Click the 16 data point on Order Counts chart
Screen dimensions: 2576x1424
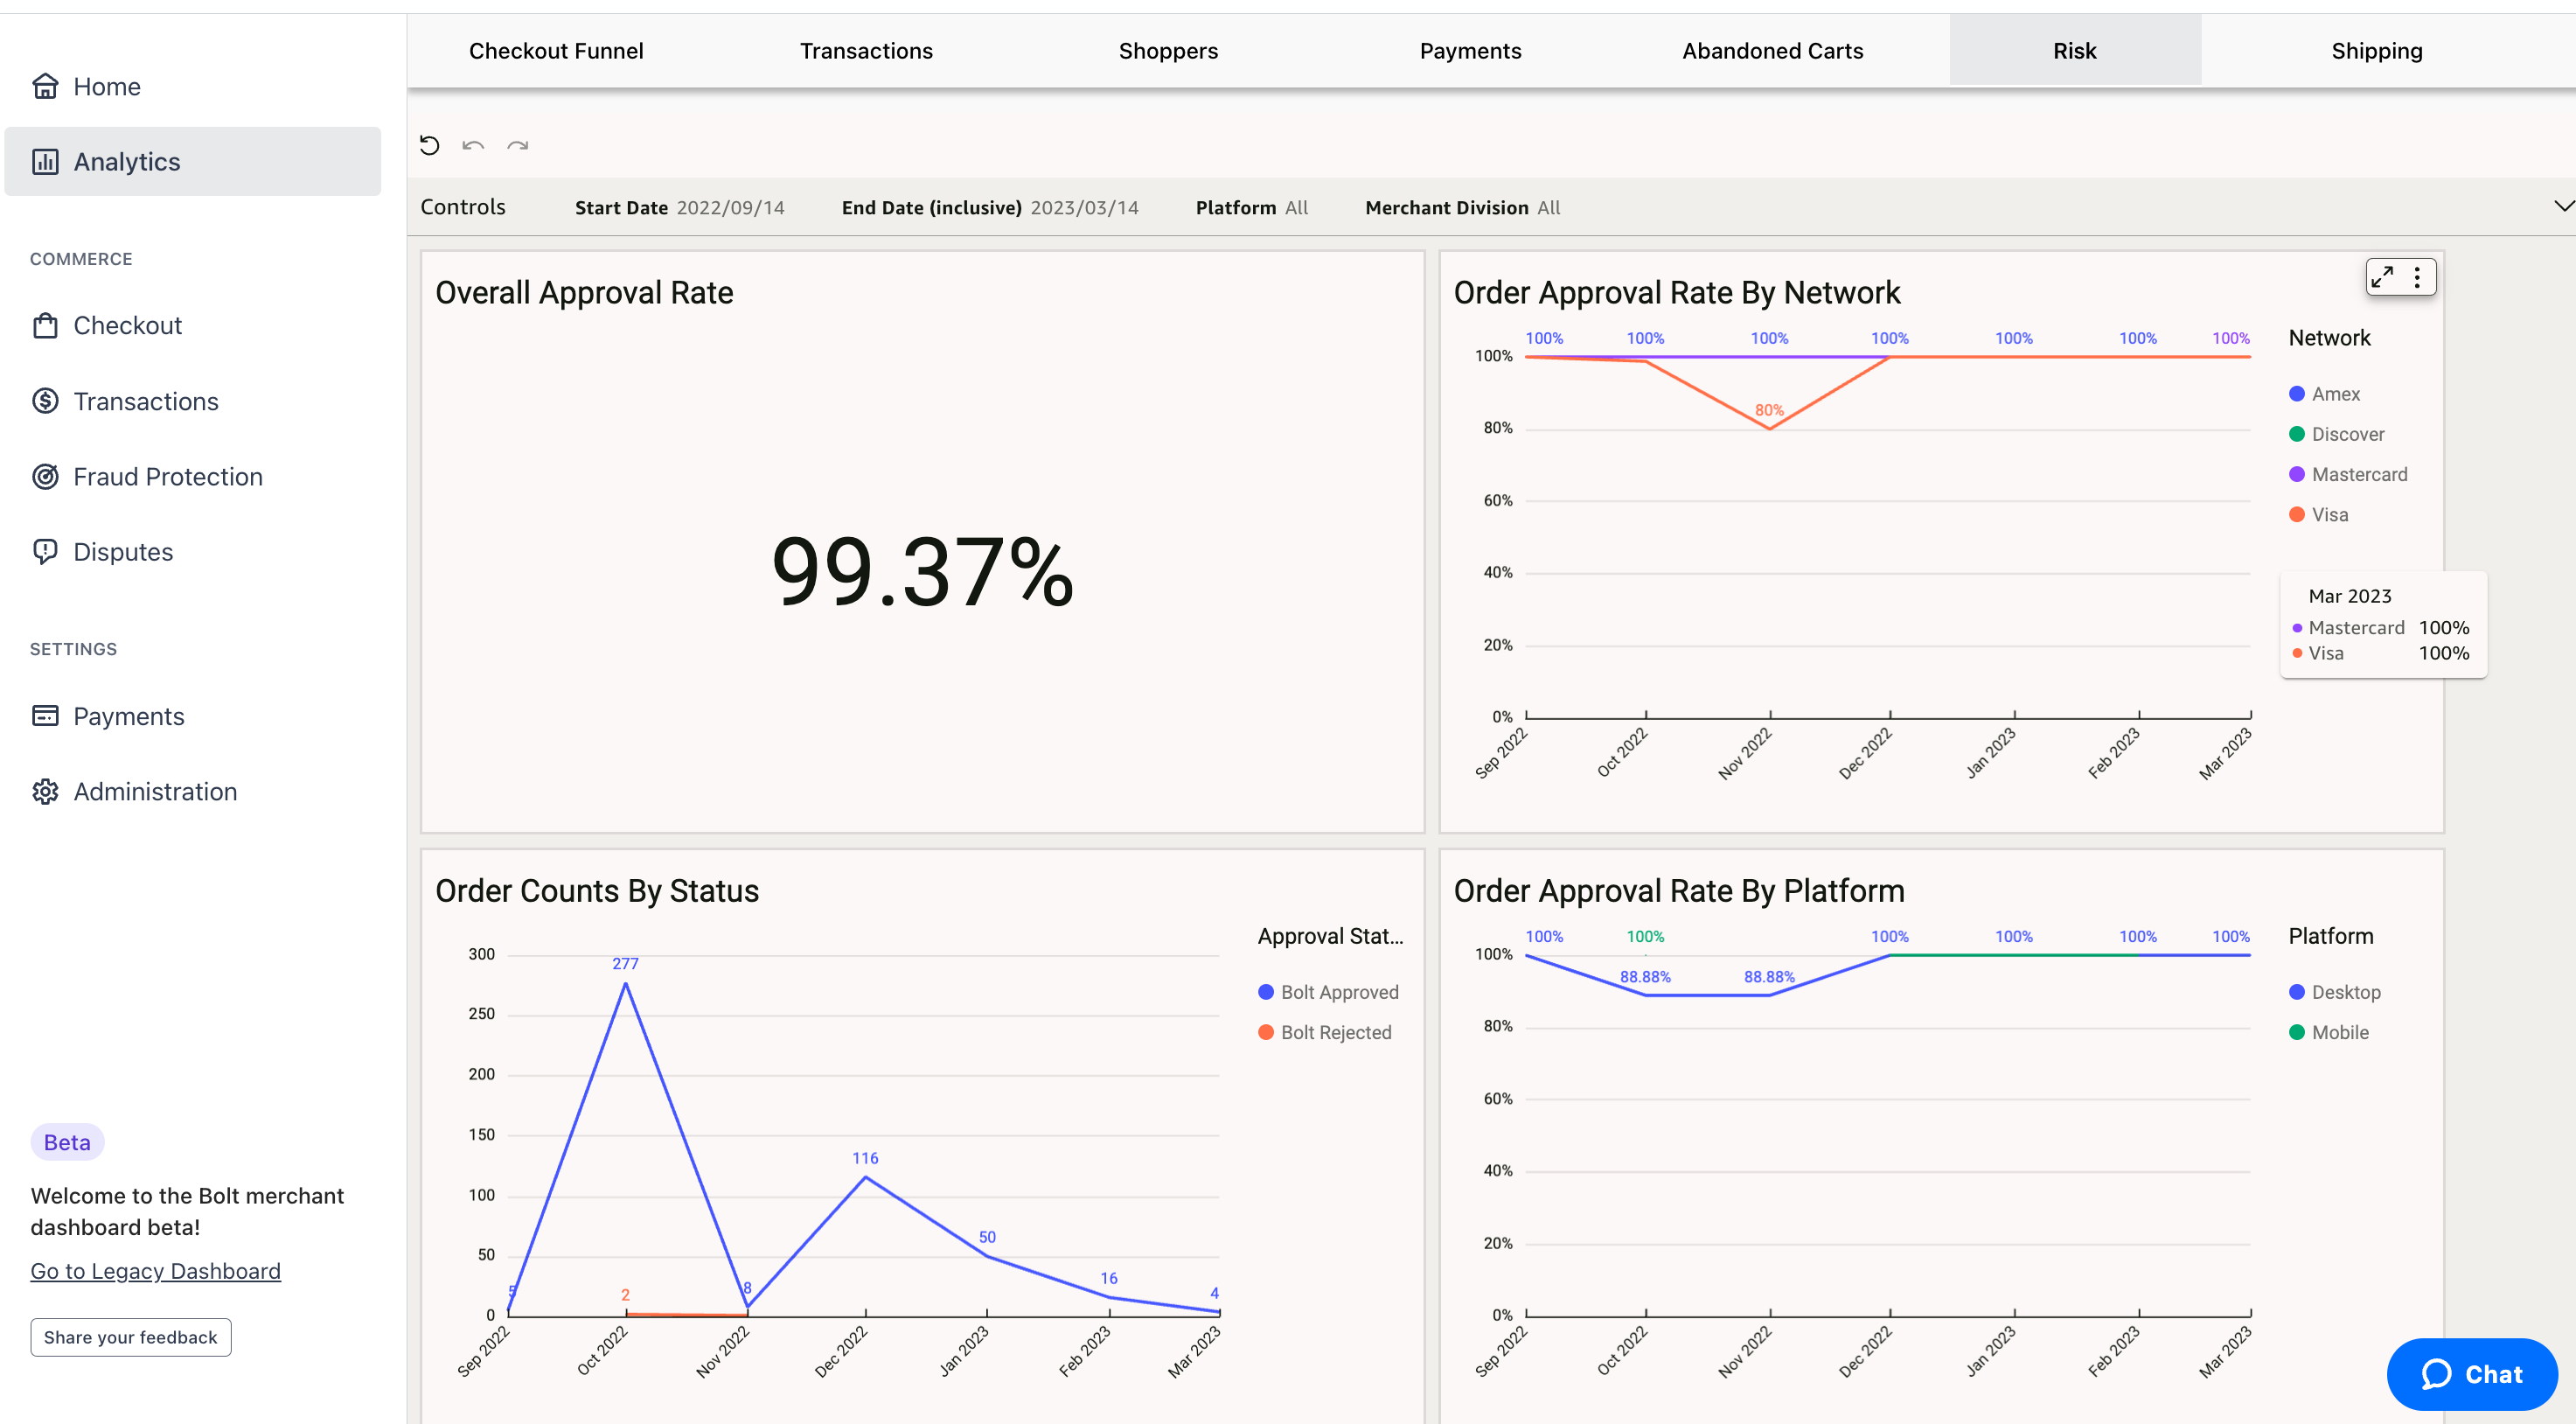tap(1109, 1297)
